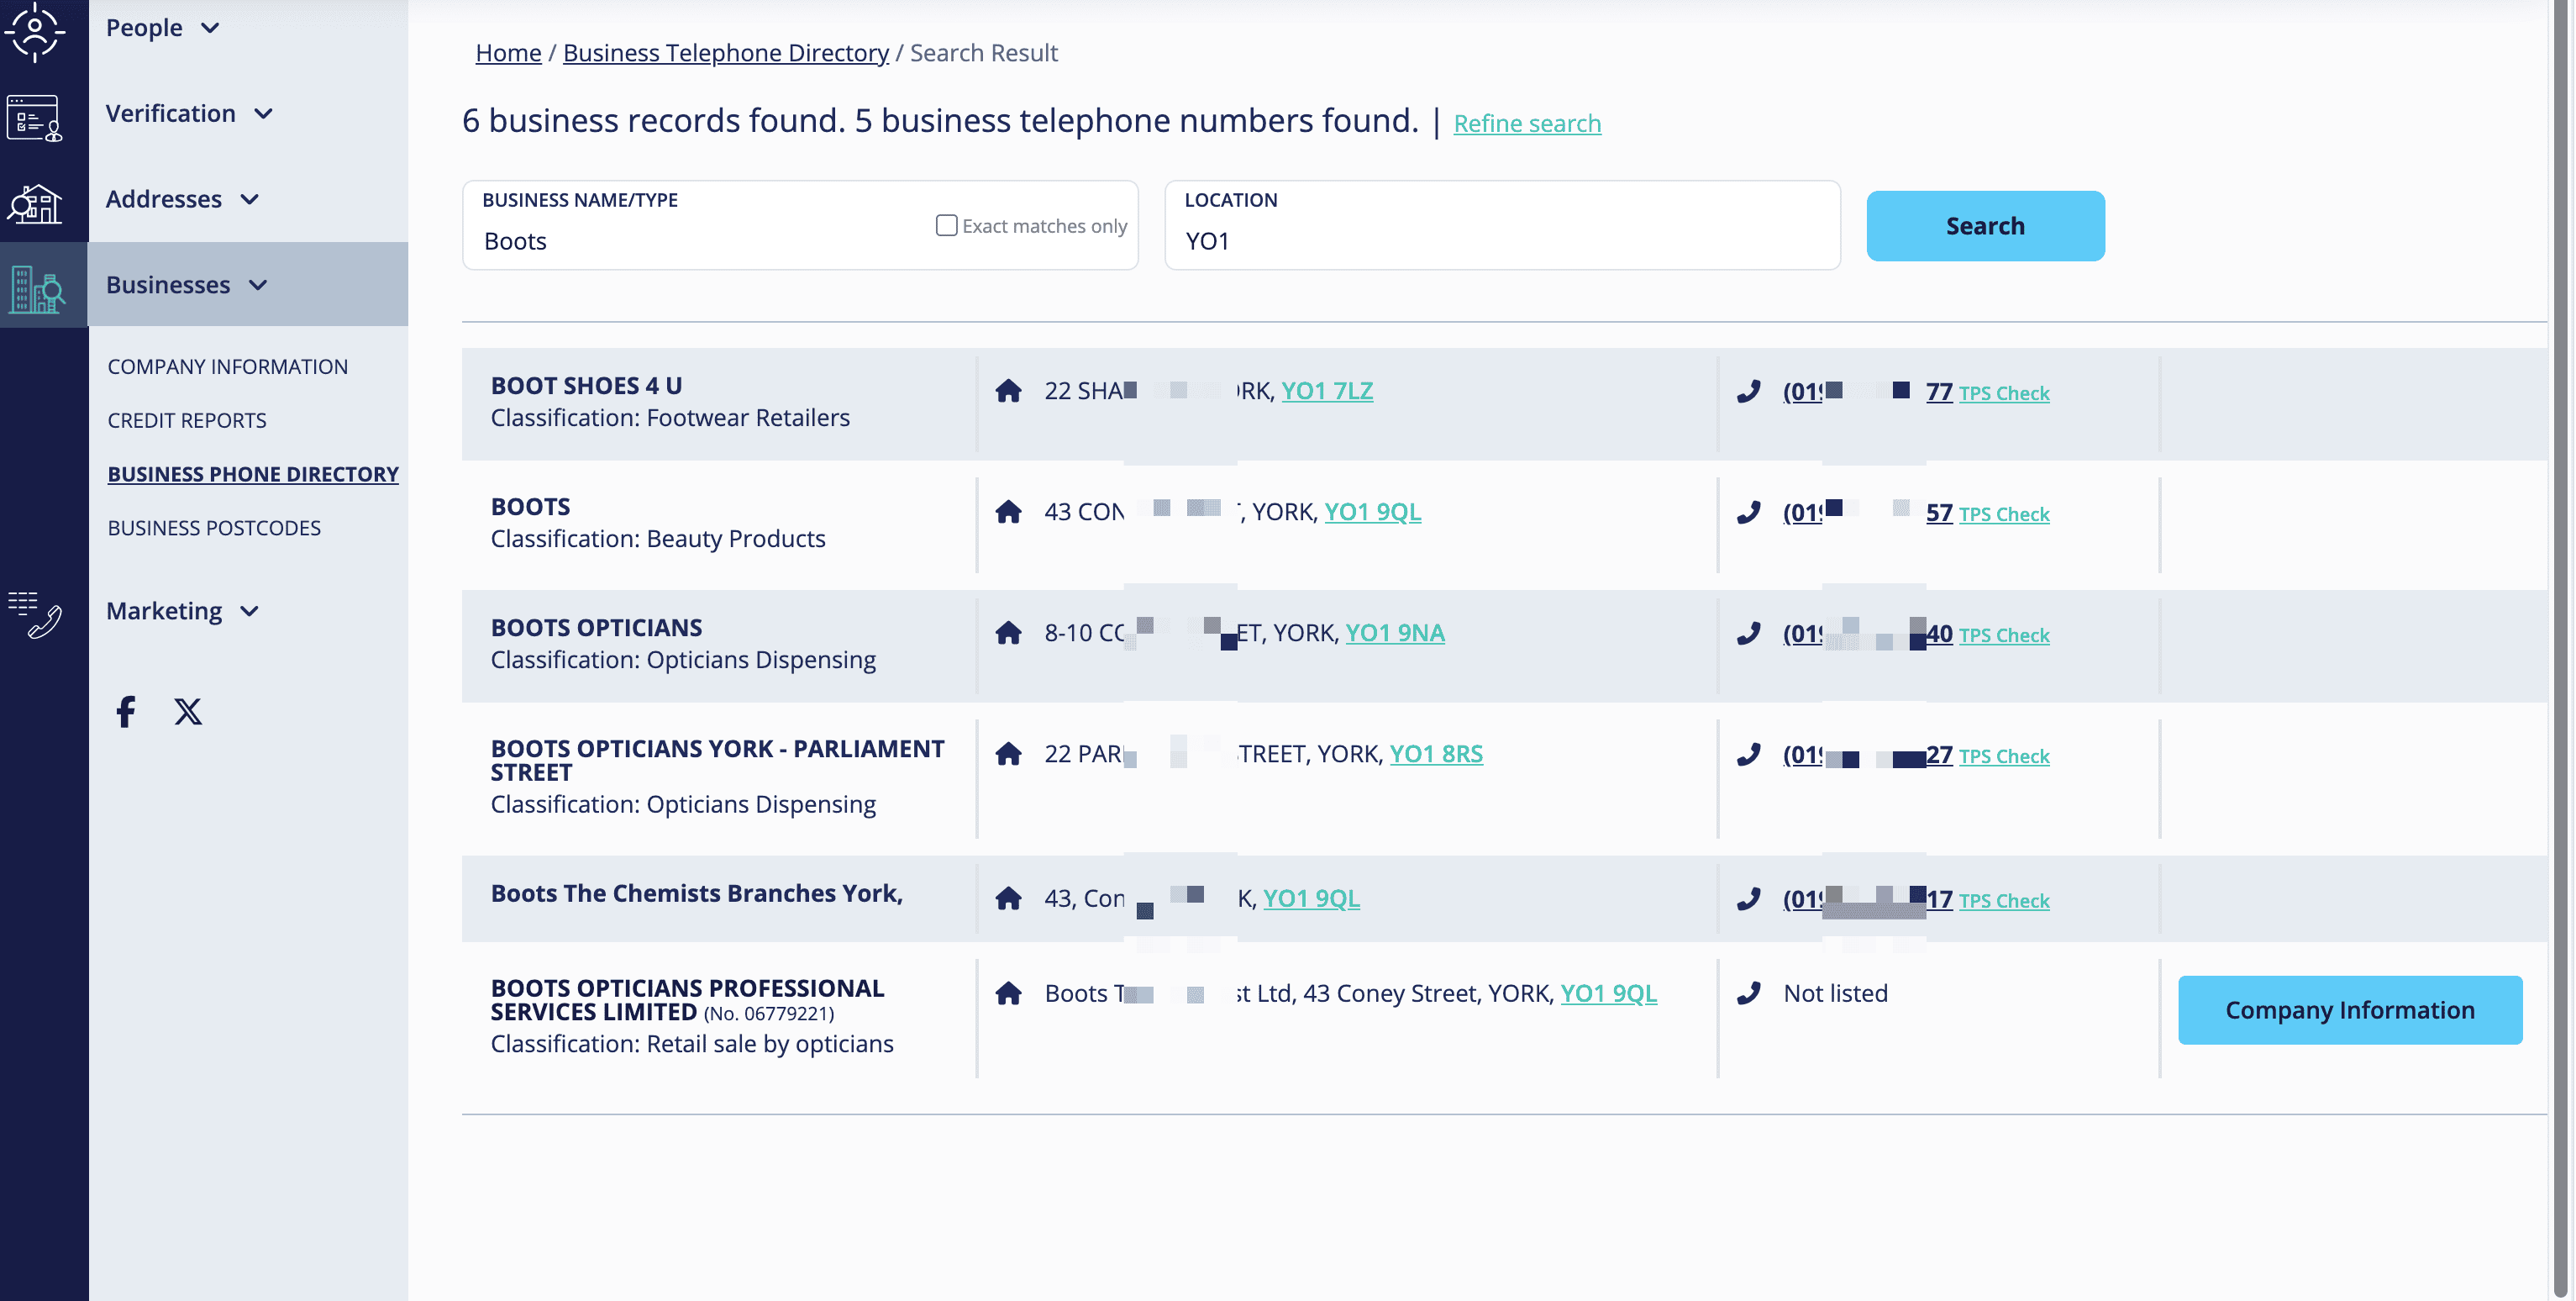This screenshot has height=1301, width=2576.
Task: Click Company Information for Boots Opticians Professional Services
Action: (x=2350, y=1009)
